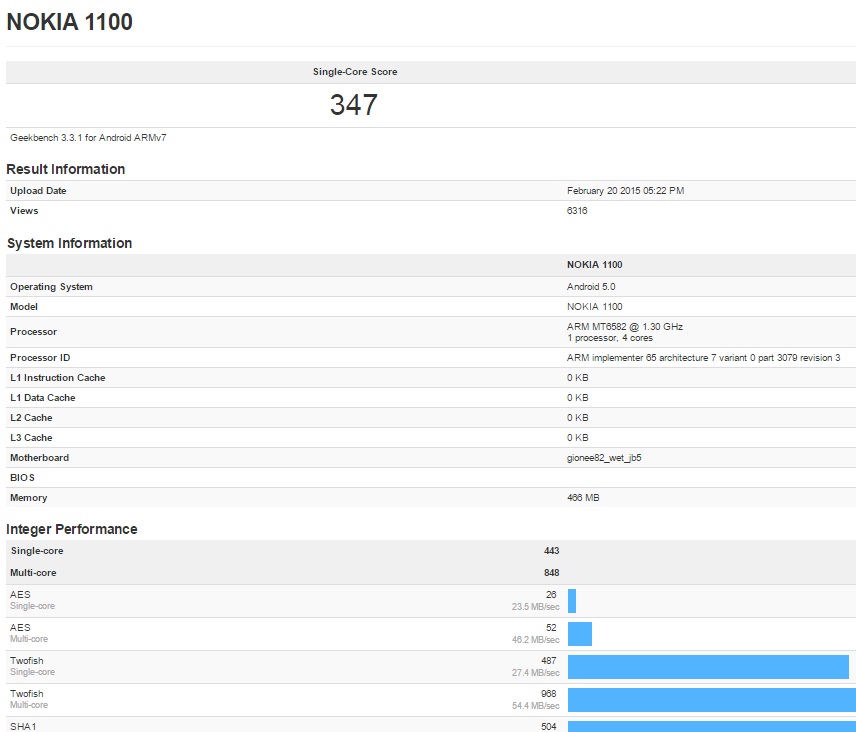Select the L1 Data Cache label
Viewport: 856px width, 732px height.
tap(43, 398)
